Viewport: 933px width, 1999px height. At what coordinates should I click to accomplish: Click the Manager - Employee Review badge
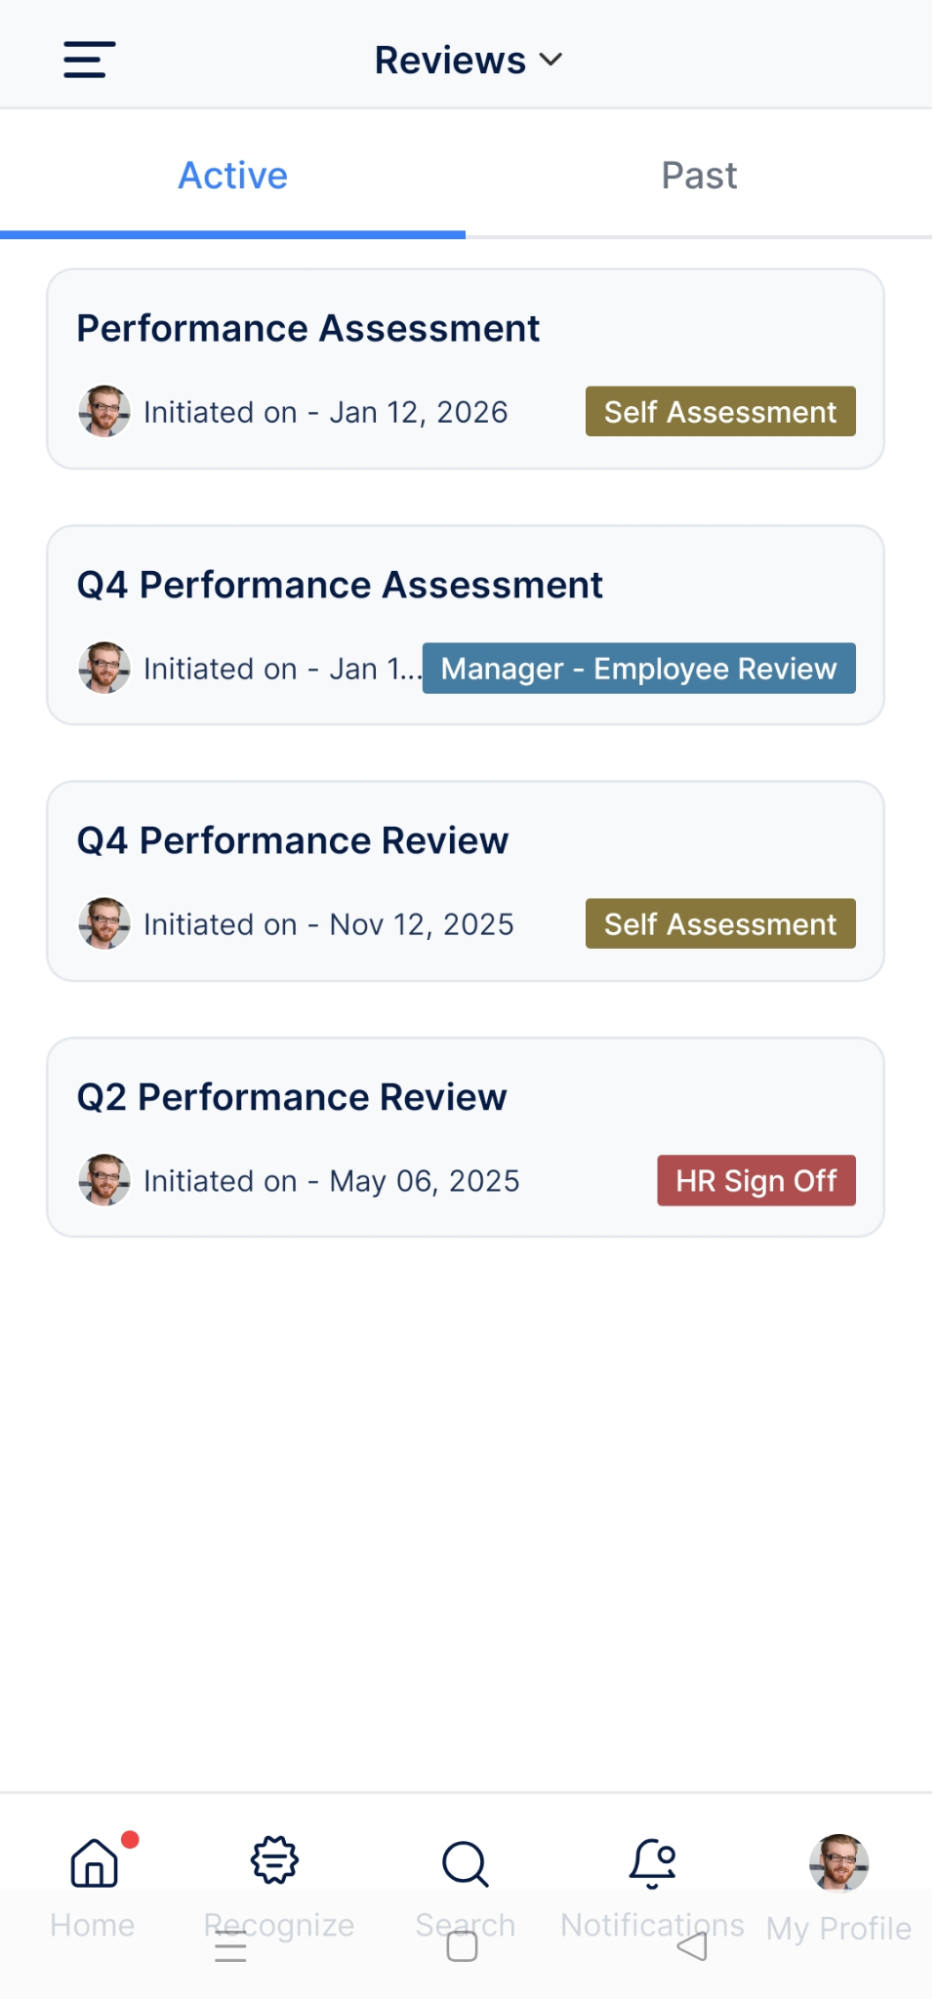click(638, 669)
